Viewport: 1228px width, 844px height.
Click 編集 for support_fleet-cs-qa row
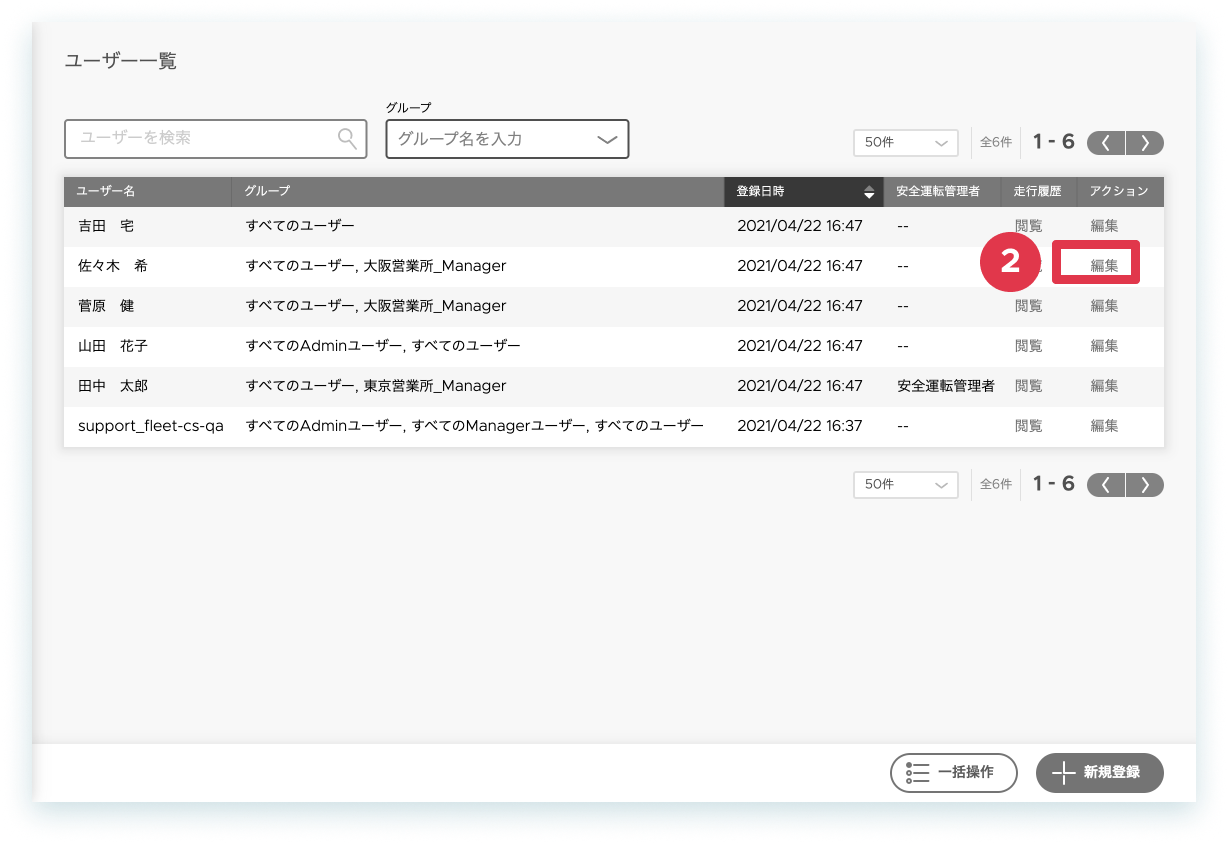click(x=1104, y=426)
